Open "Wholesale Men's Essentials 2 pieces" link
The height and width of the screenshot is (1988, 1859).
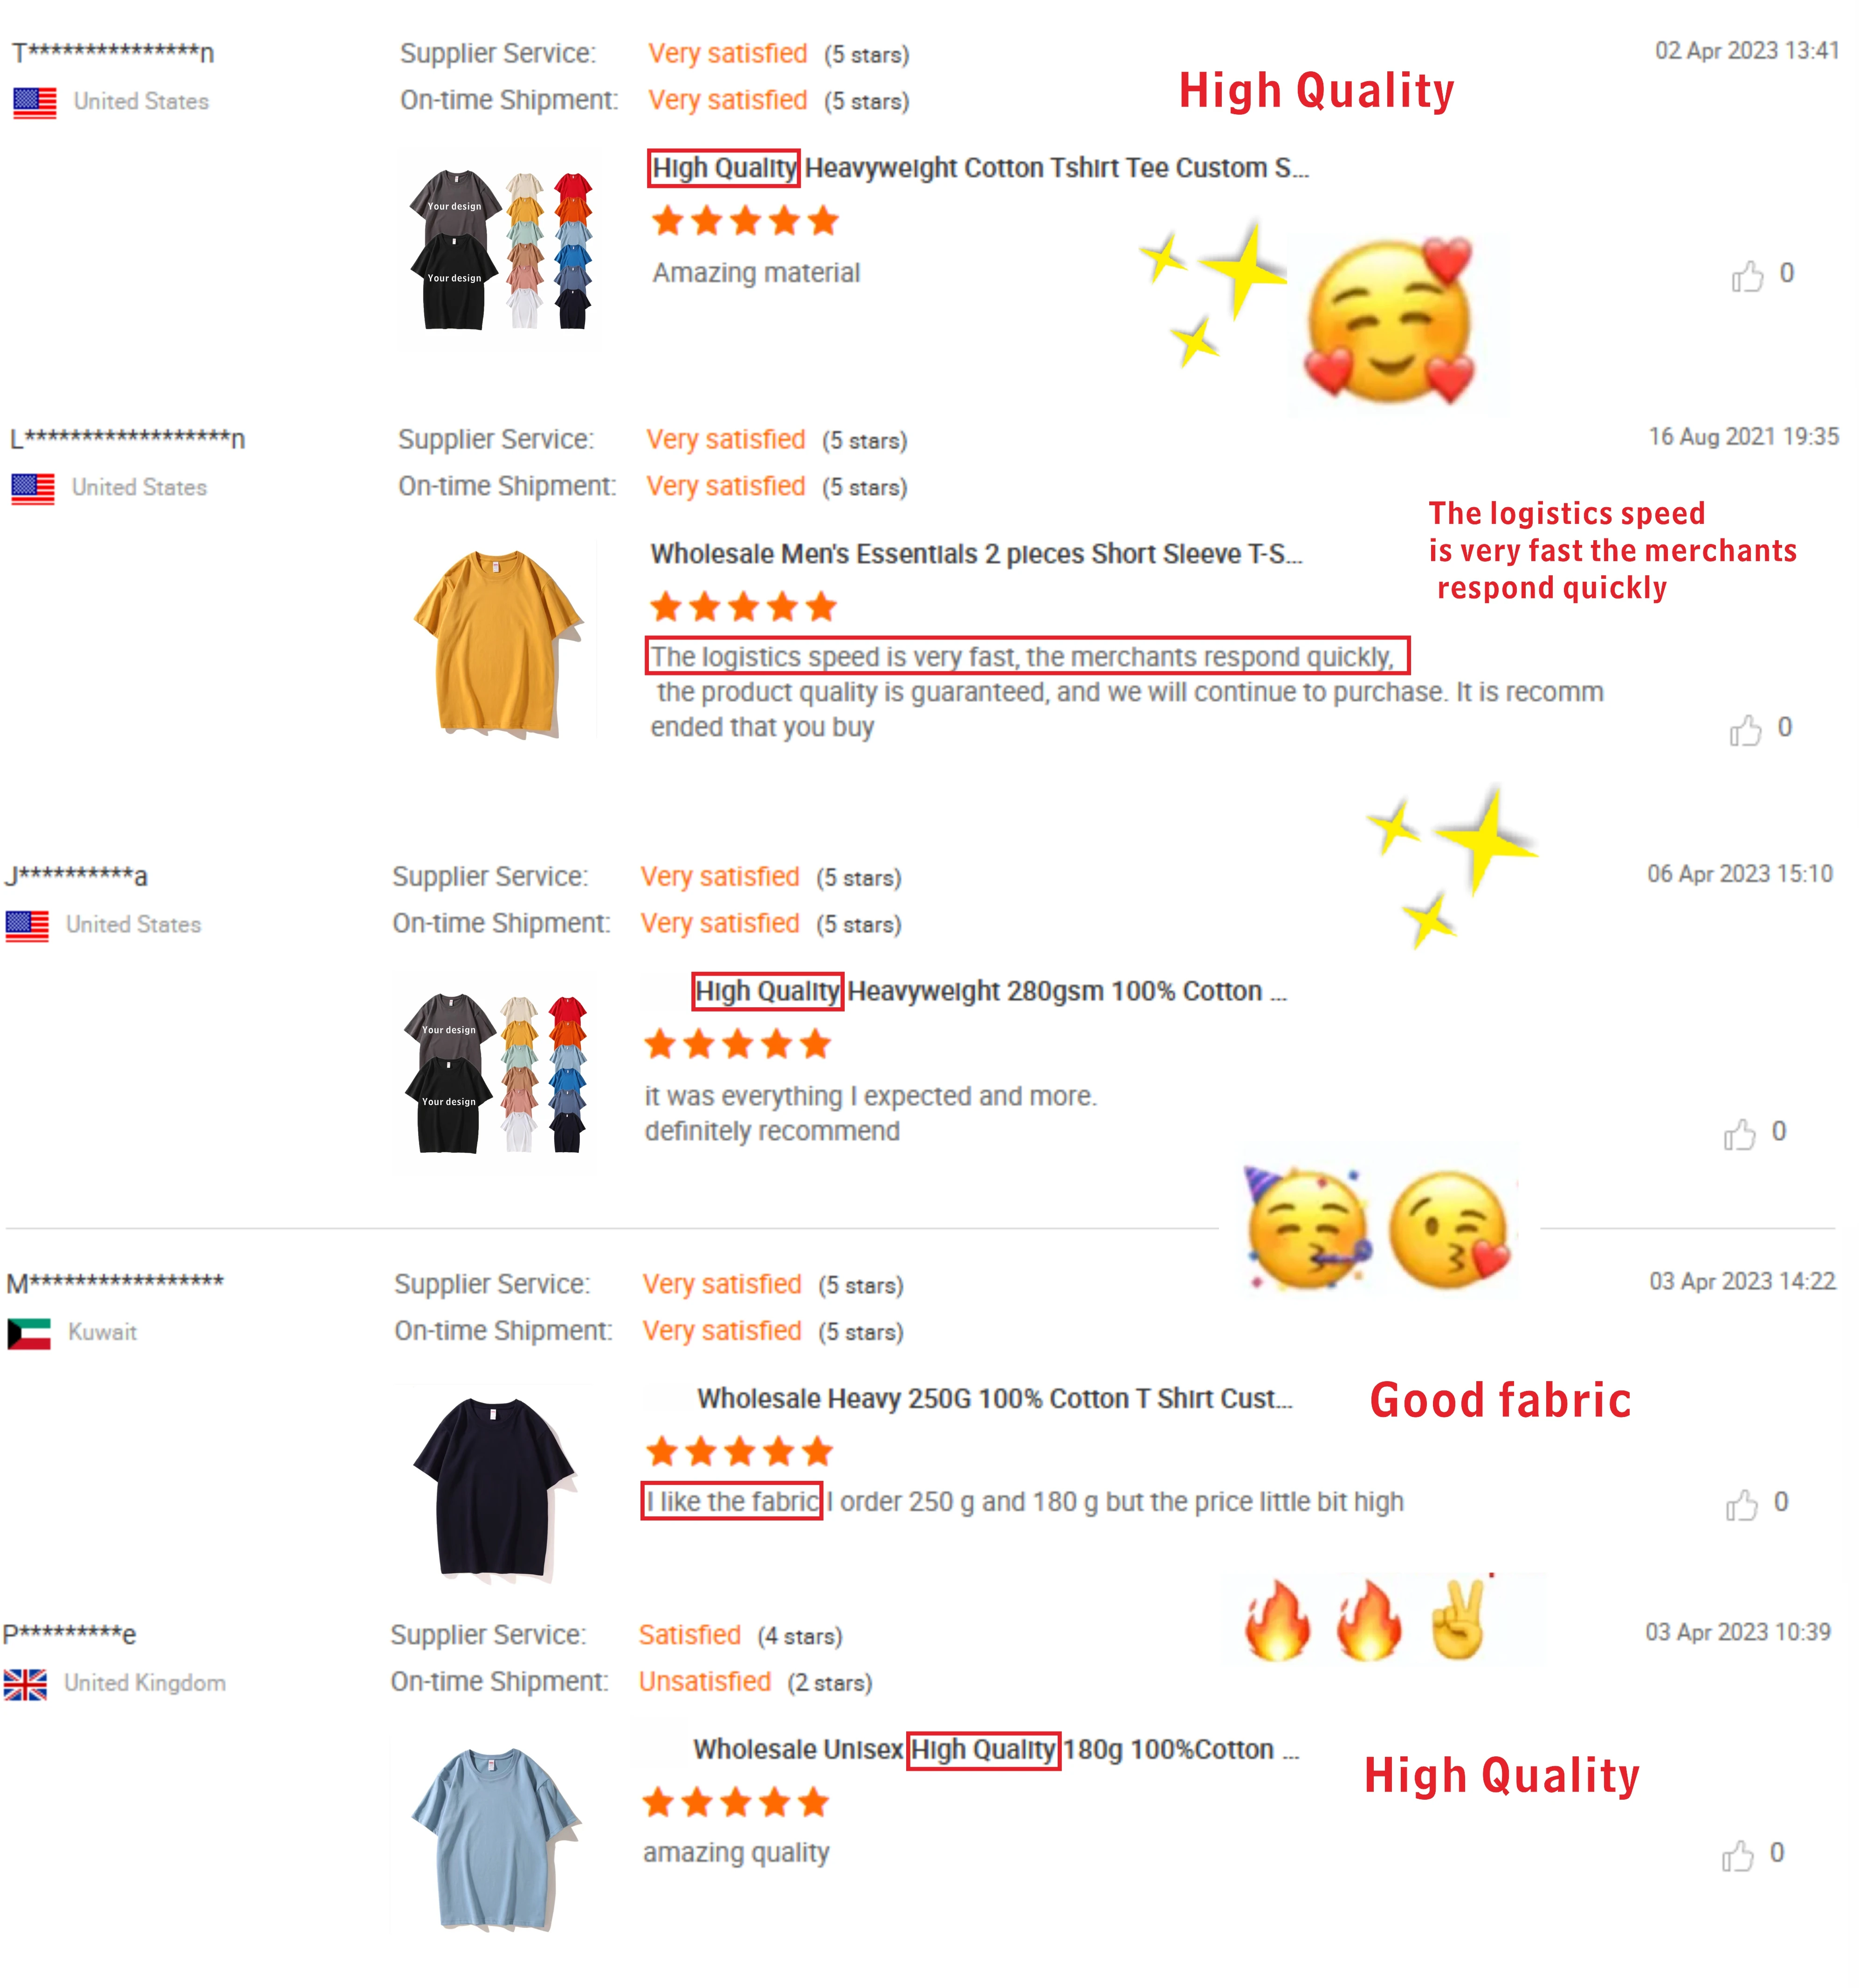click(x=976, y=554)
